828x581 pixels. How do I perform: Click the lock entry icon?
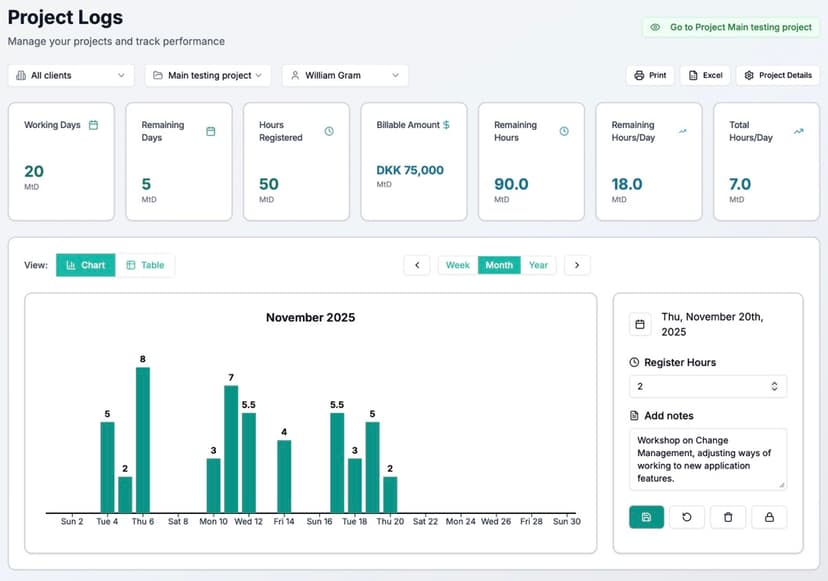[x=768, y=517]
